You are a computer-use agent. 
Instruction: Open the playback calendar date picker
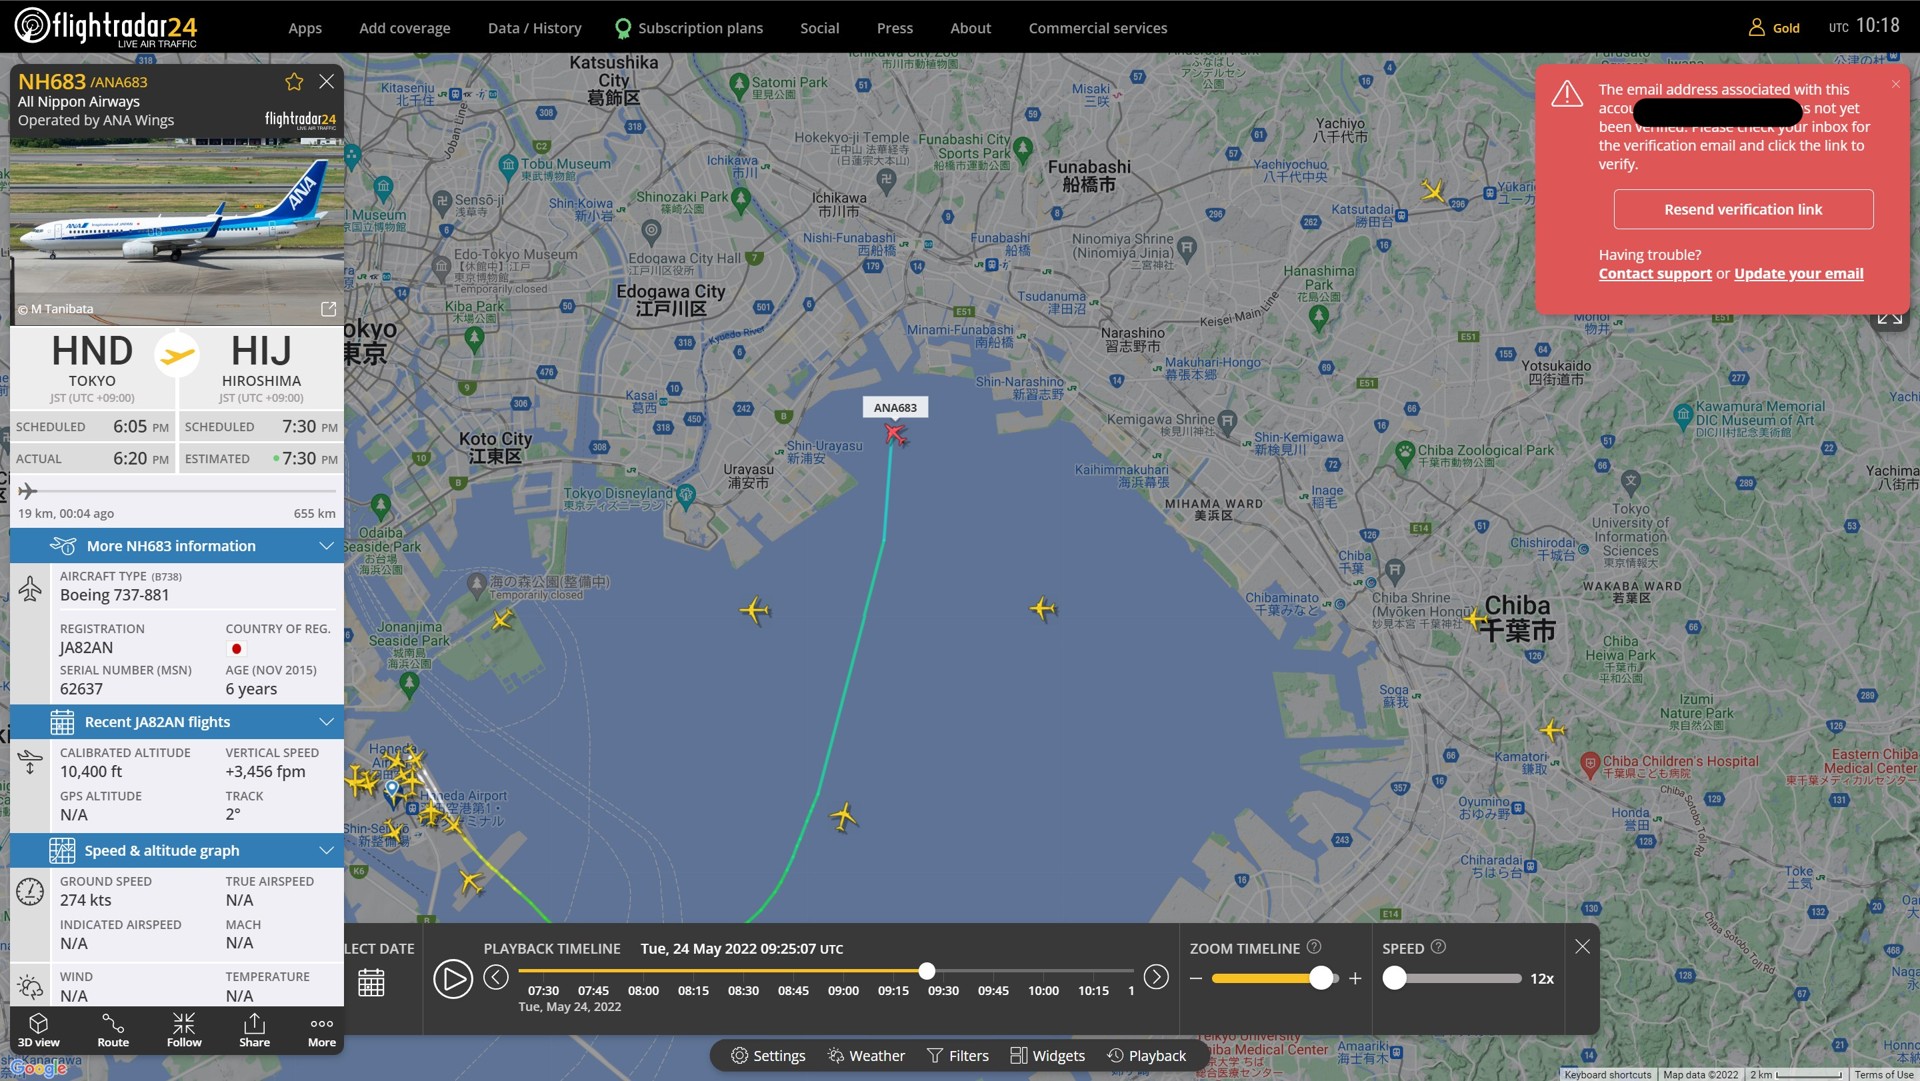(x=371, y=982)
